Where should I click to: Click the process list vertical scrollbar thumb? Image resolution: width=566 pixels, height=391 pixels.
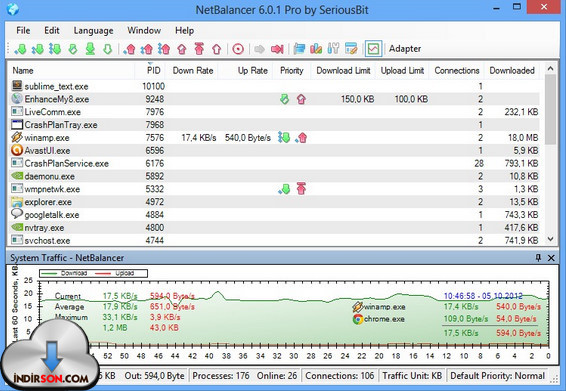pyautogui.click(x=550, y=109)
